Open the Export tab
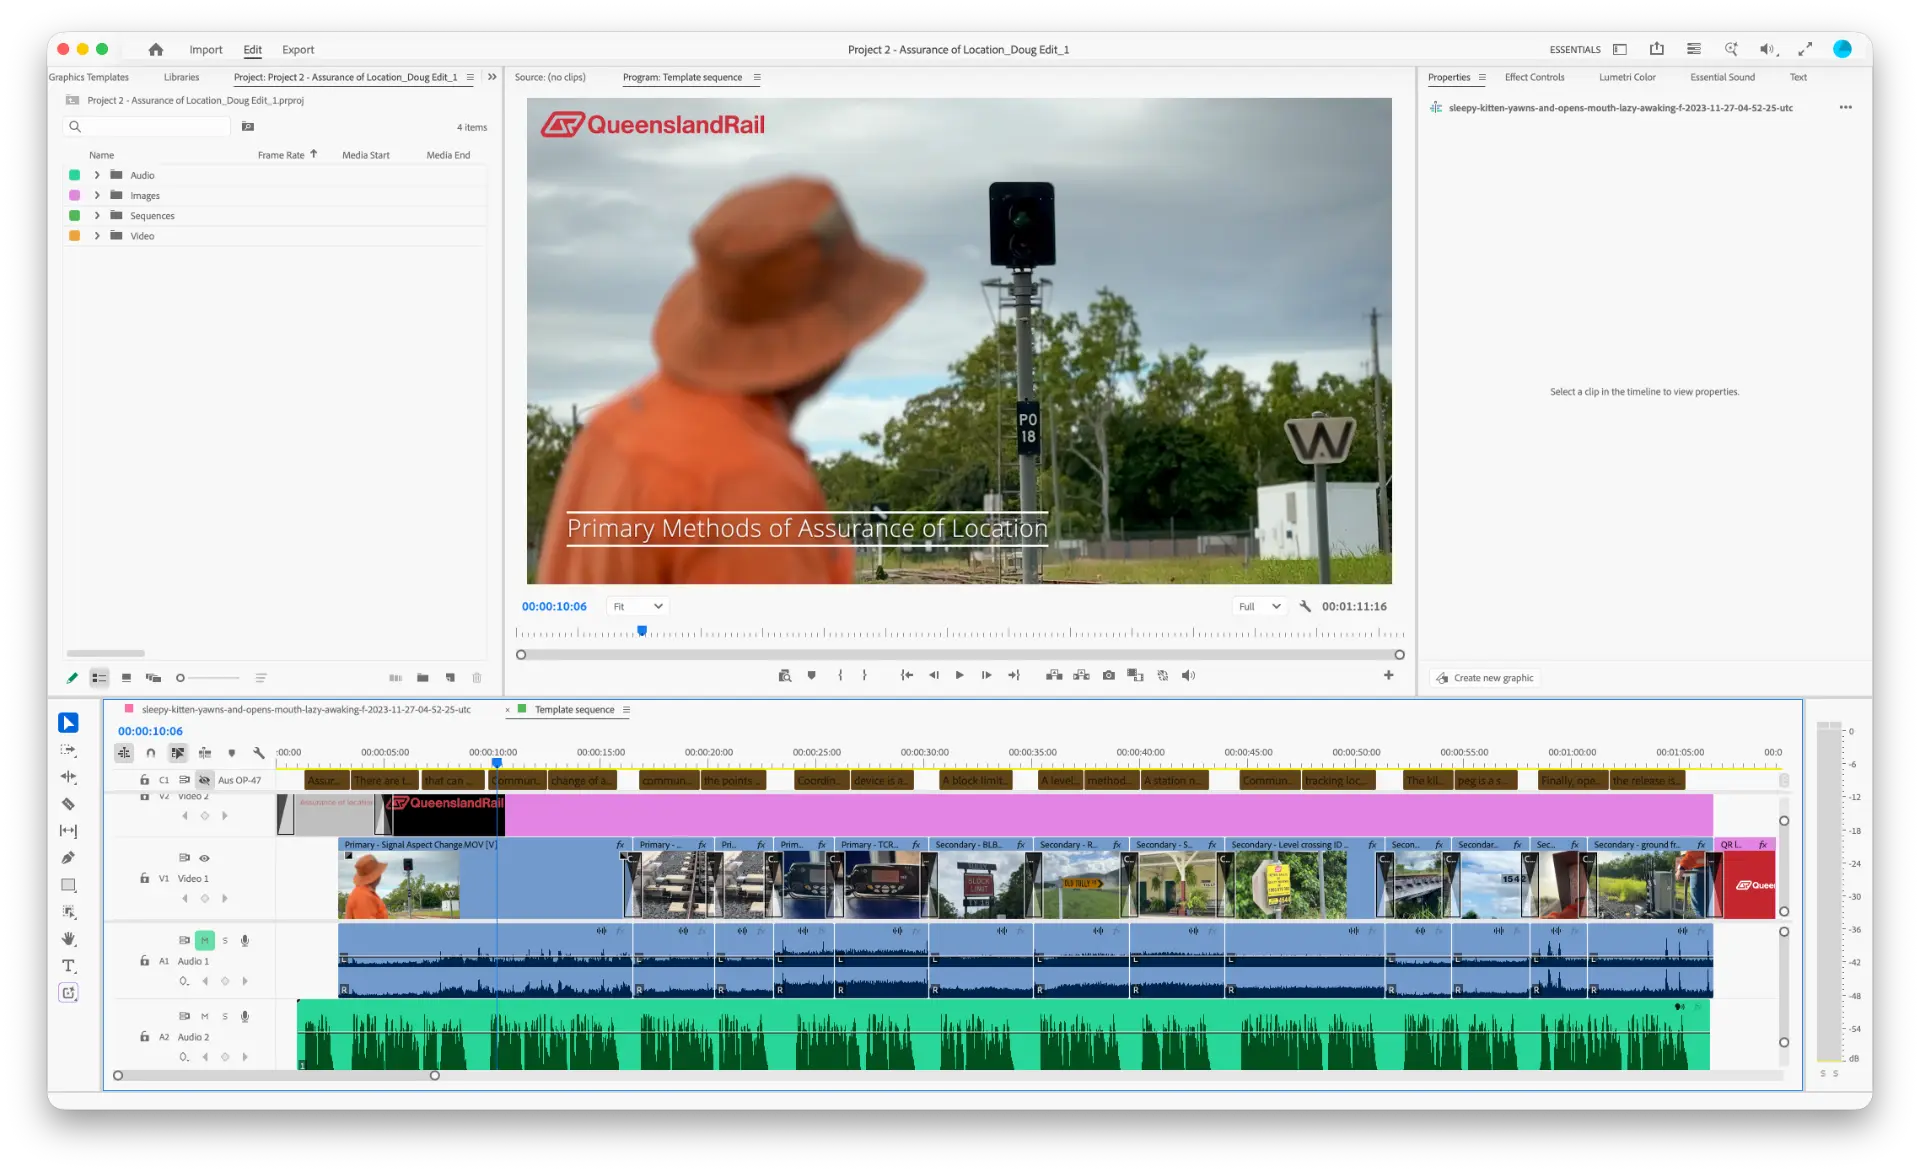The width and height of the screenshot is (1920, 1172). [298, 50]
